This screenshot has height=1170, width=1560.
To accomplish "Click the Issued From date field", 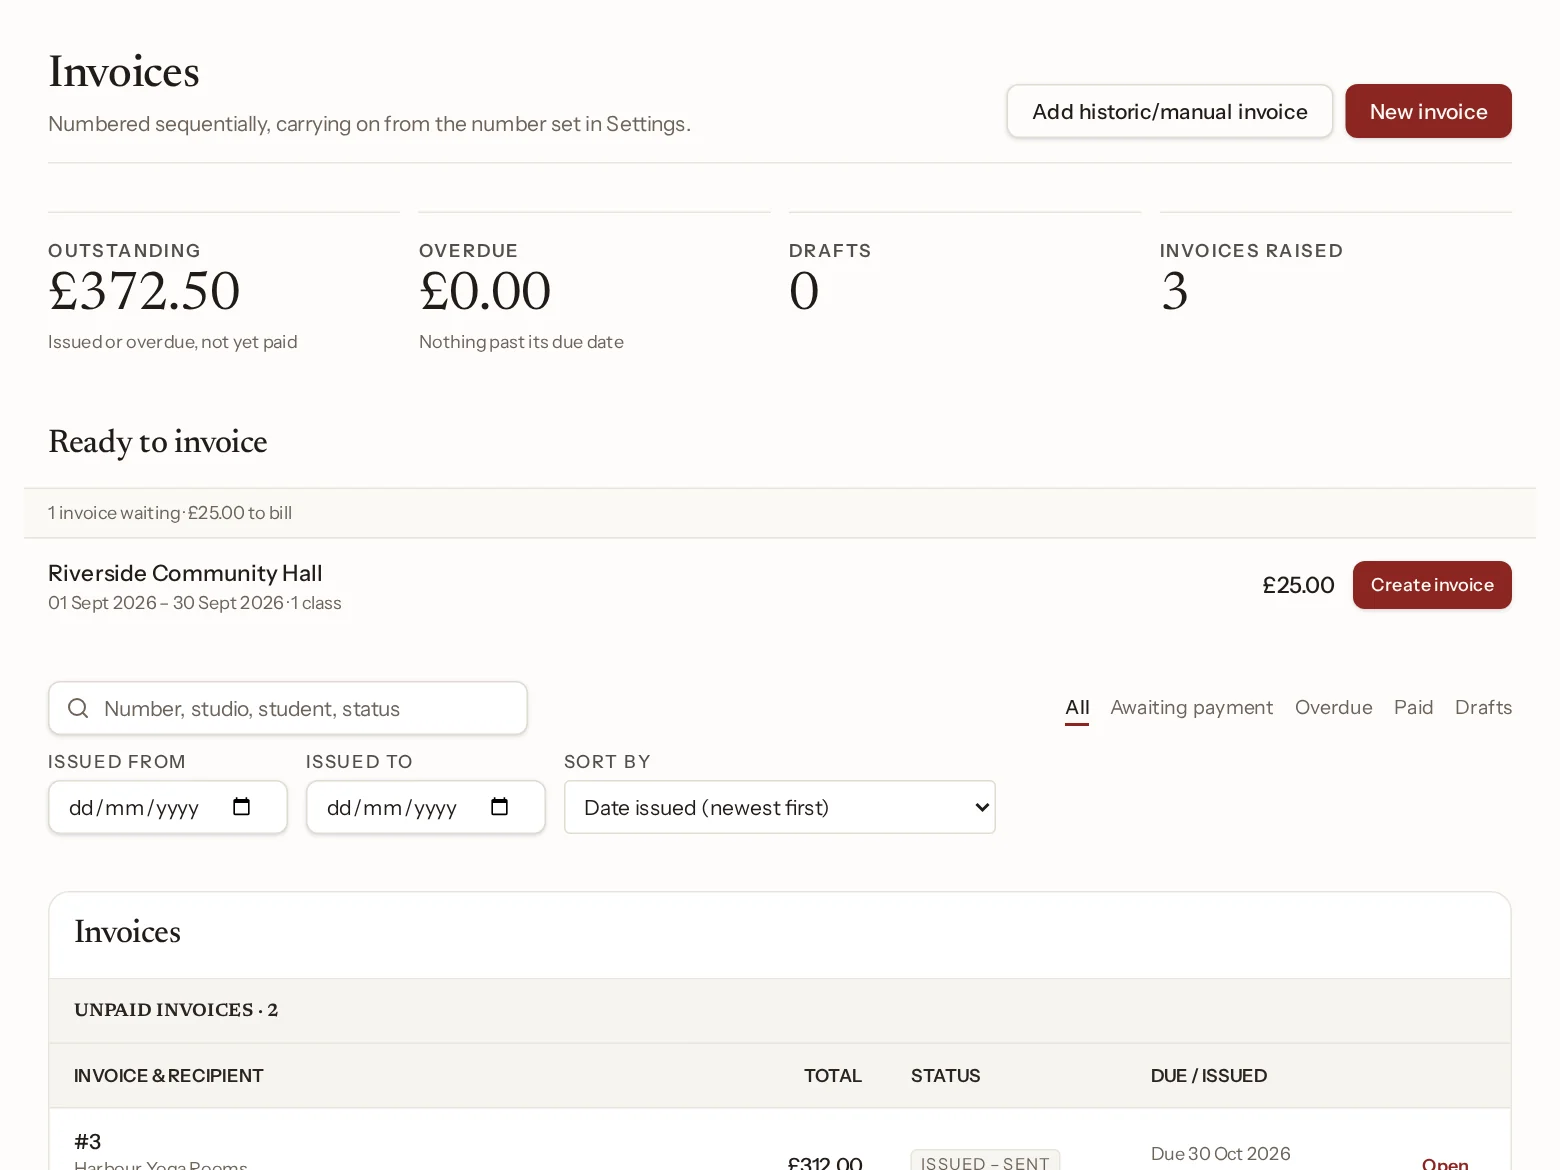I will [x=168, y=807].
